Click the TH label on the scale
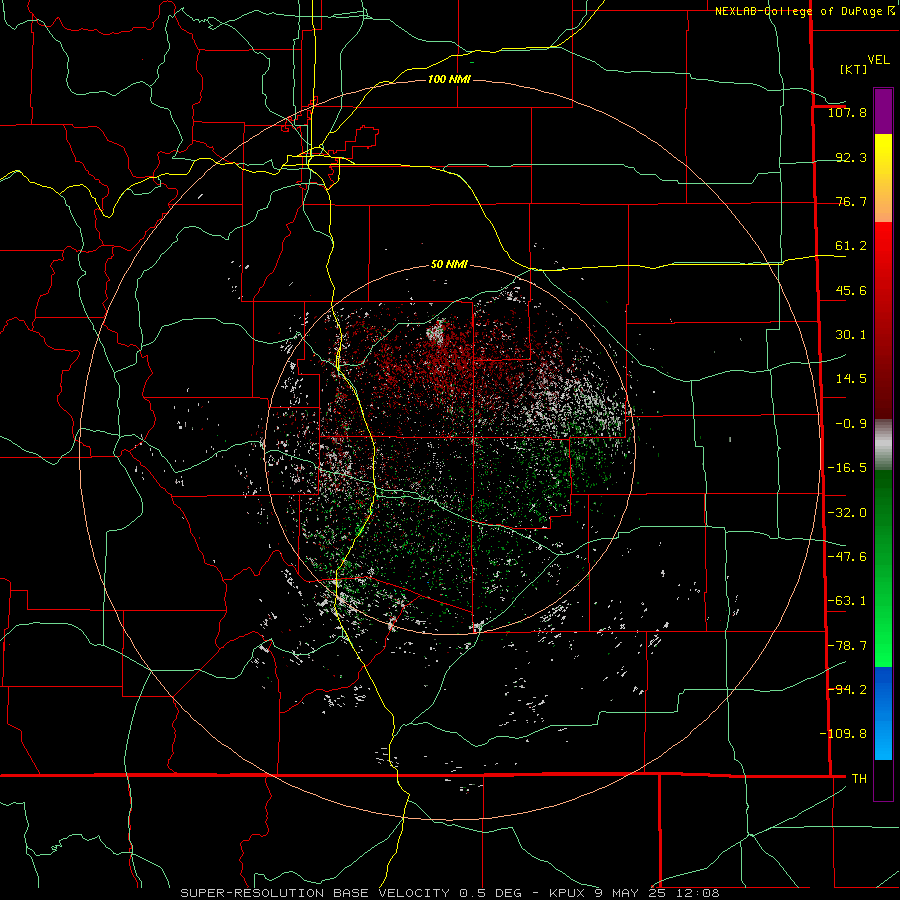 point(859,778)
